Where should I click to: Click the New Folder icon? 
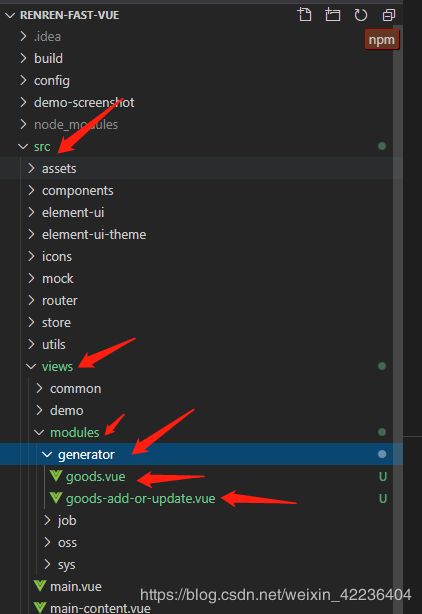(333, 15)
